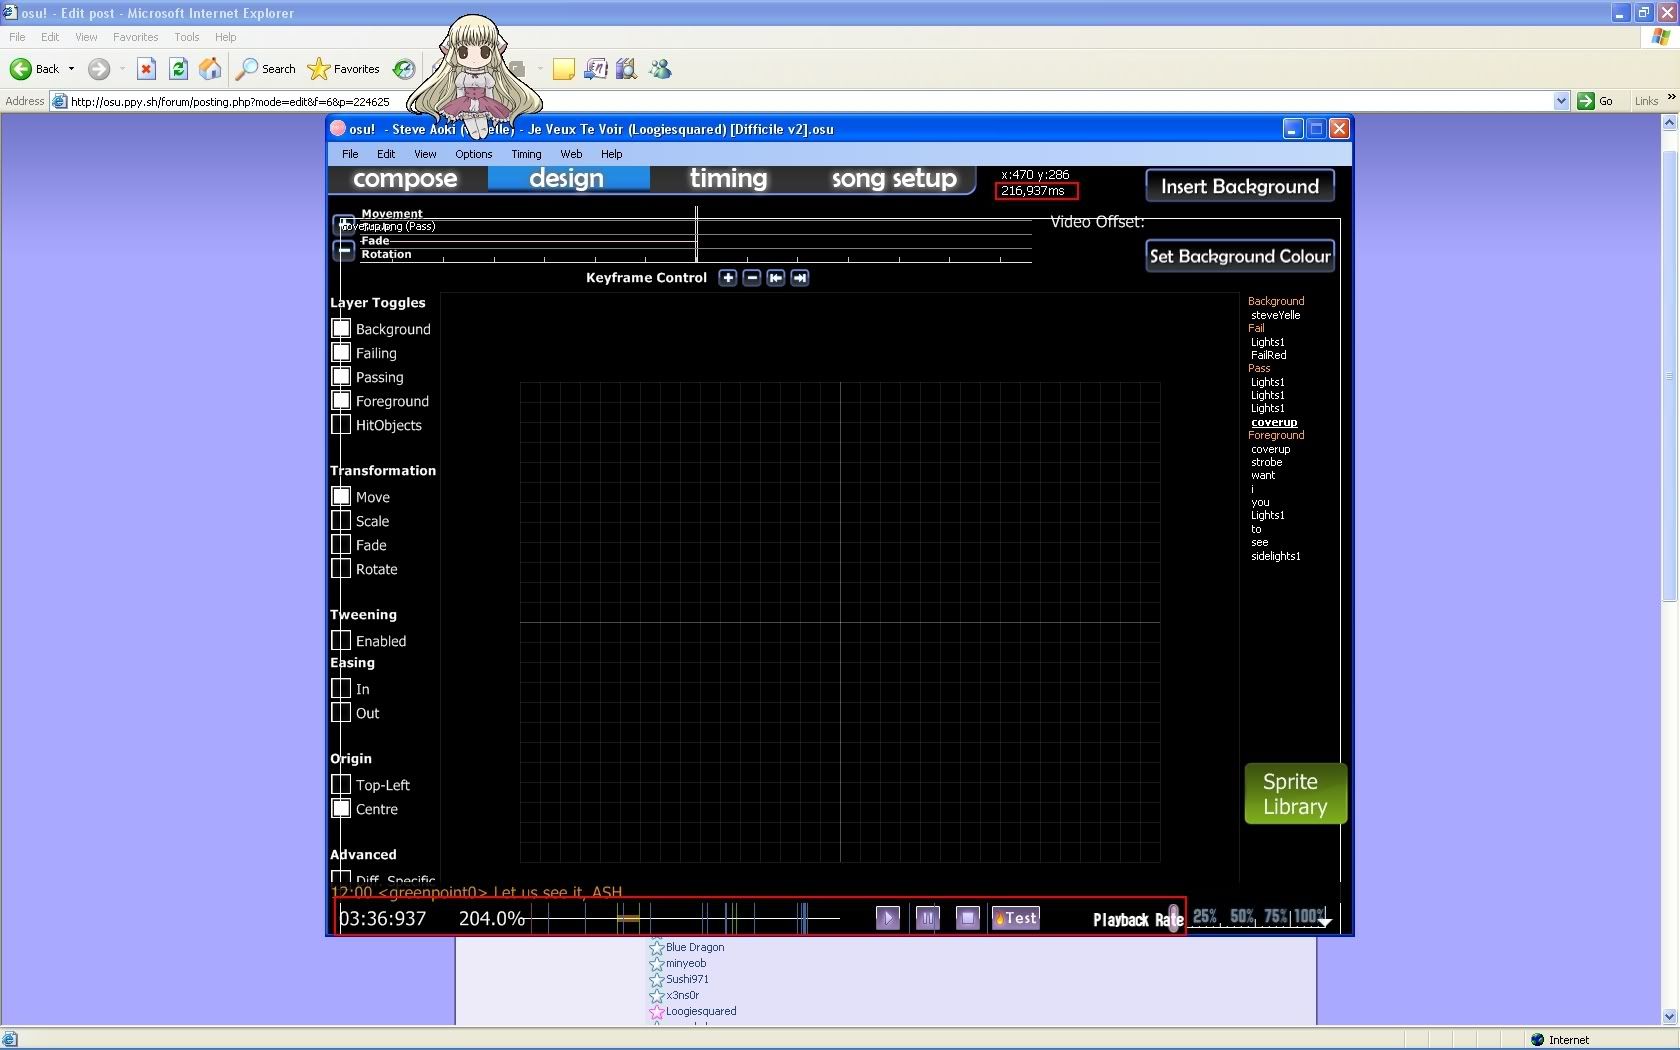Open Internet Explorer Home page
Viewport: 1680px width, 1050px height.
coord(210,69)
